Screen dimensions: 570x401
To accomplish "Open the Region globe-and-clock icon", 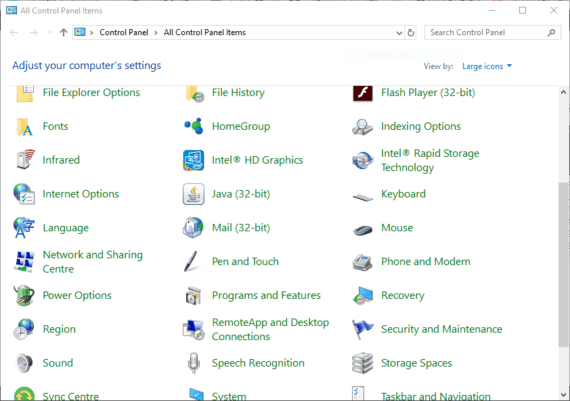I will [x=24, y=329].
